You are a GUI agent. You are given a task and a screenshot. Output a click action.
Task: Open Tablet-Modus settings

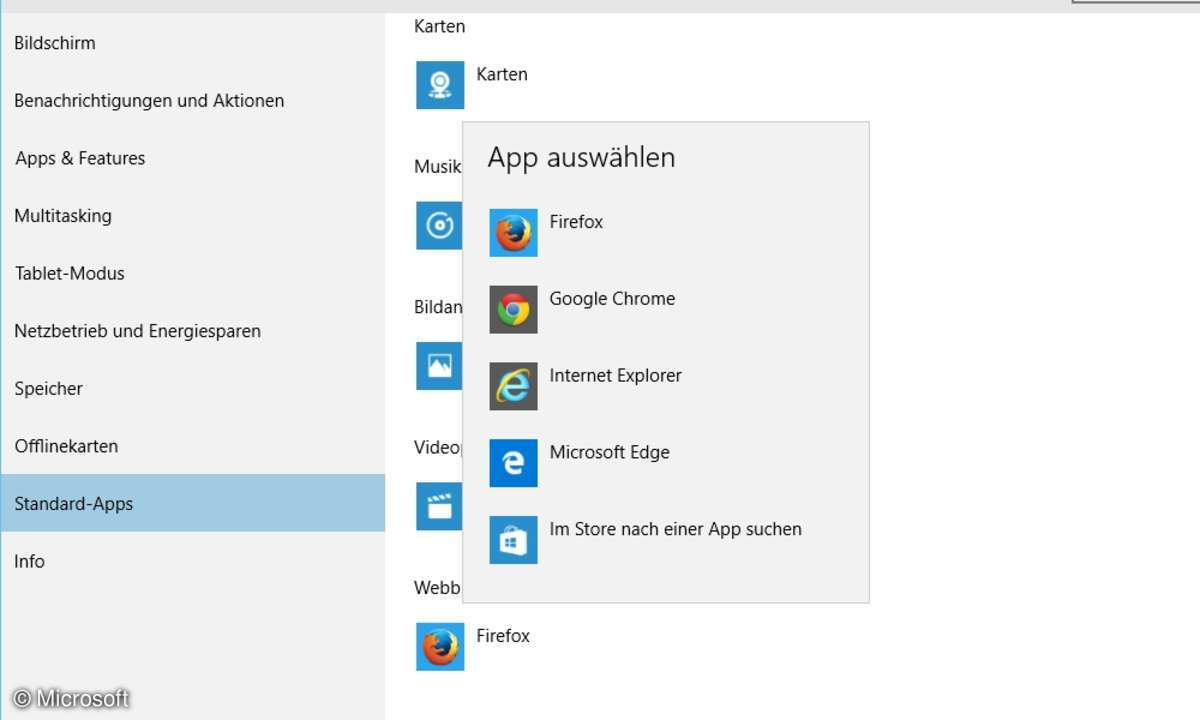pyautogui.click(x=193, y=273)
